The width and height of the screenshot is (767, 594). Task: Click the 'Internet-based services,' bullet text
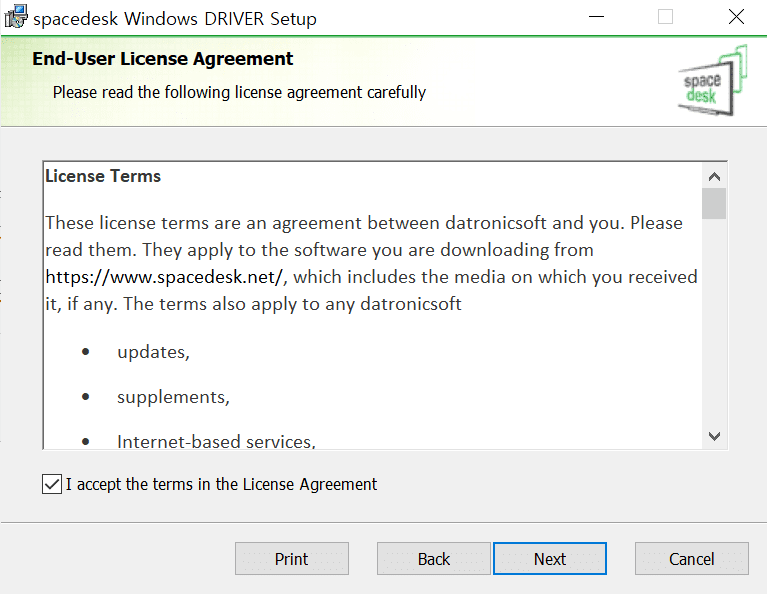click(216, 441)
